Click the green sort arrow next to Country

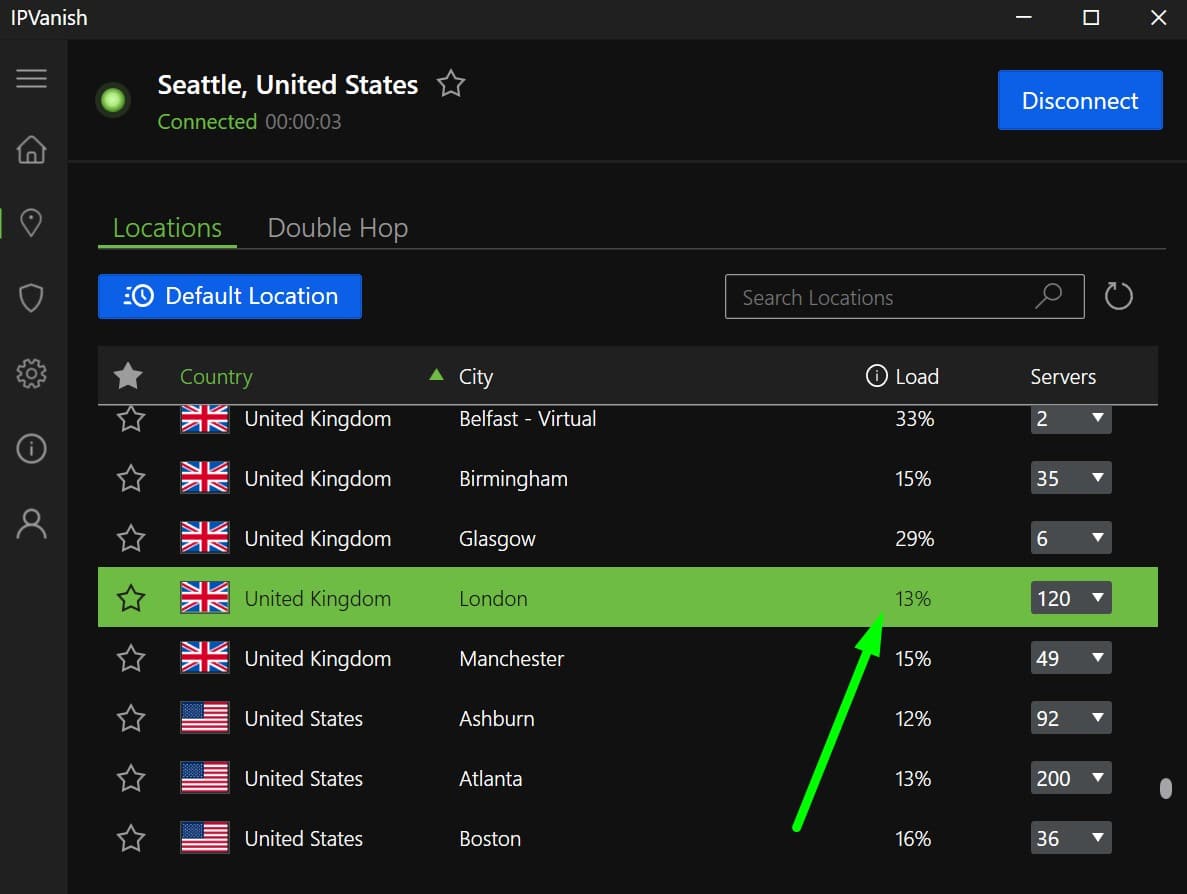tap(436, 374)
